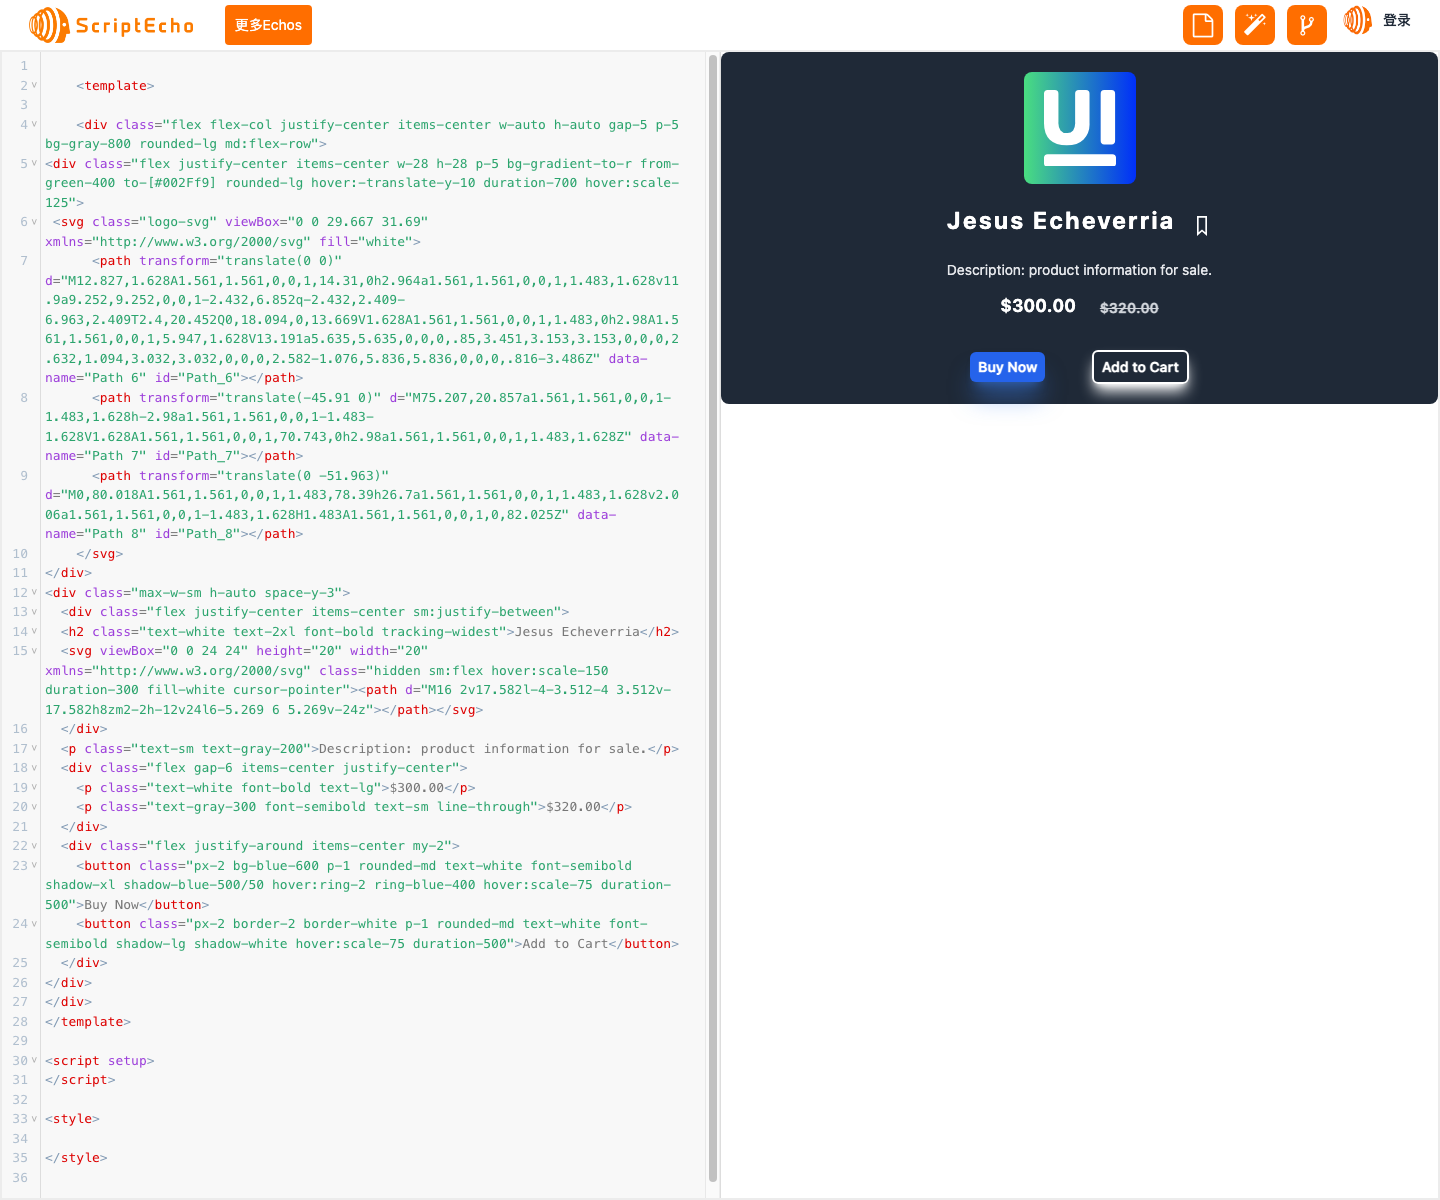
Task: Click the code editor vertical scrollbar
Action: click(x=713, y=618)
